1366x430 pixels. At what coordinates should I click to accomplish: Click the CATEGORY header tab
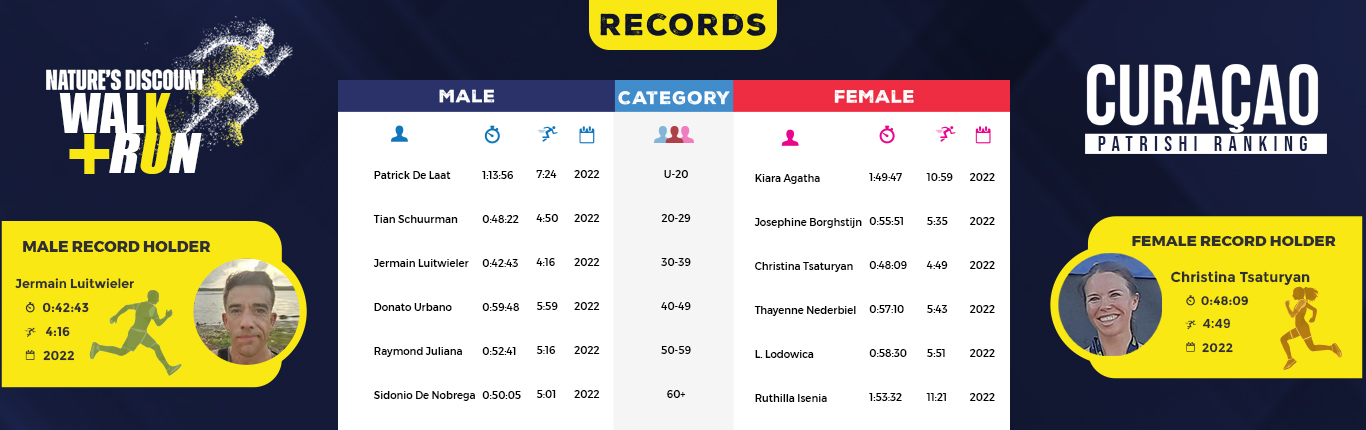[x=674, y=97]
